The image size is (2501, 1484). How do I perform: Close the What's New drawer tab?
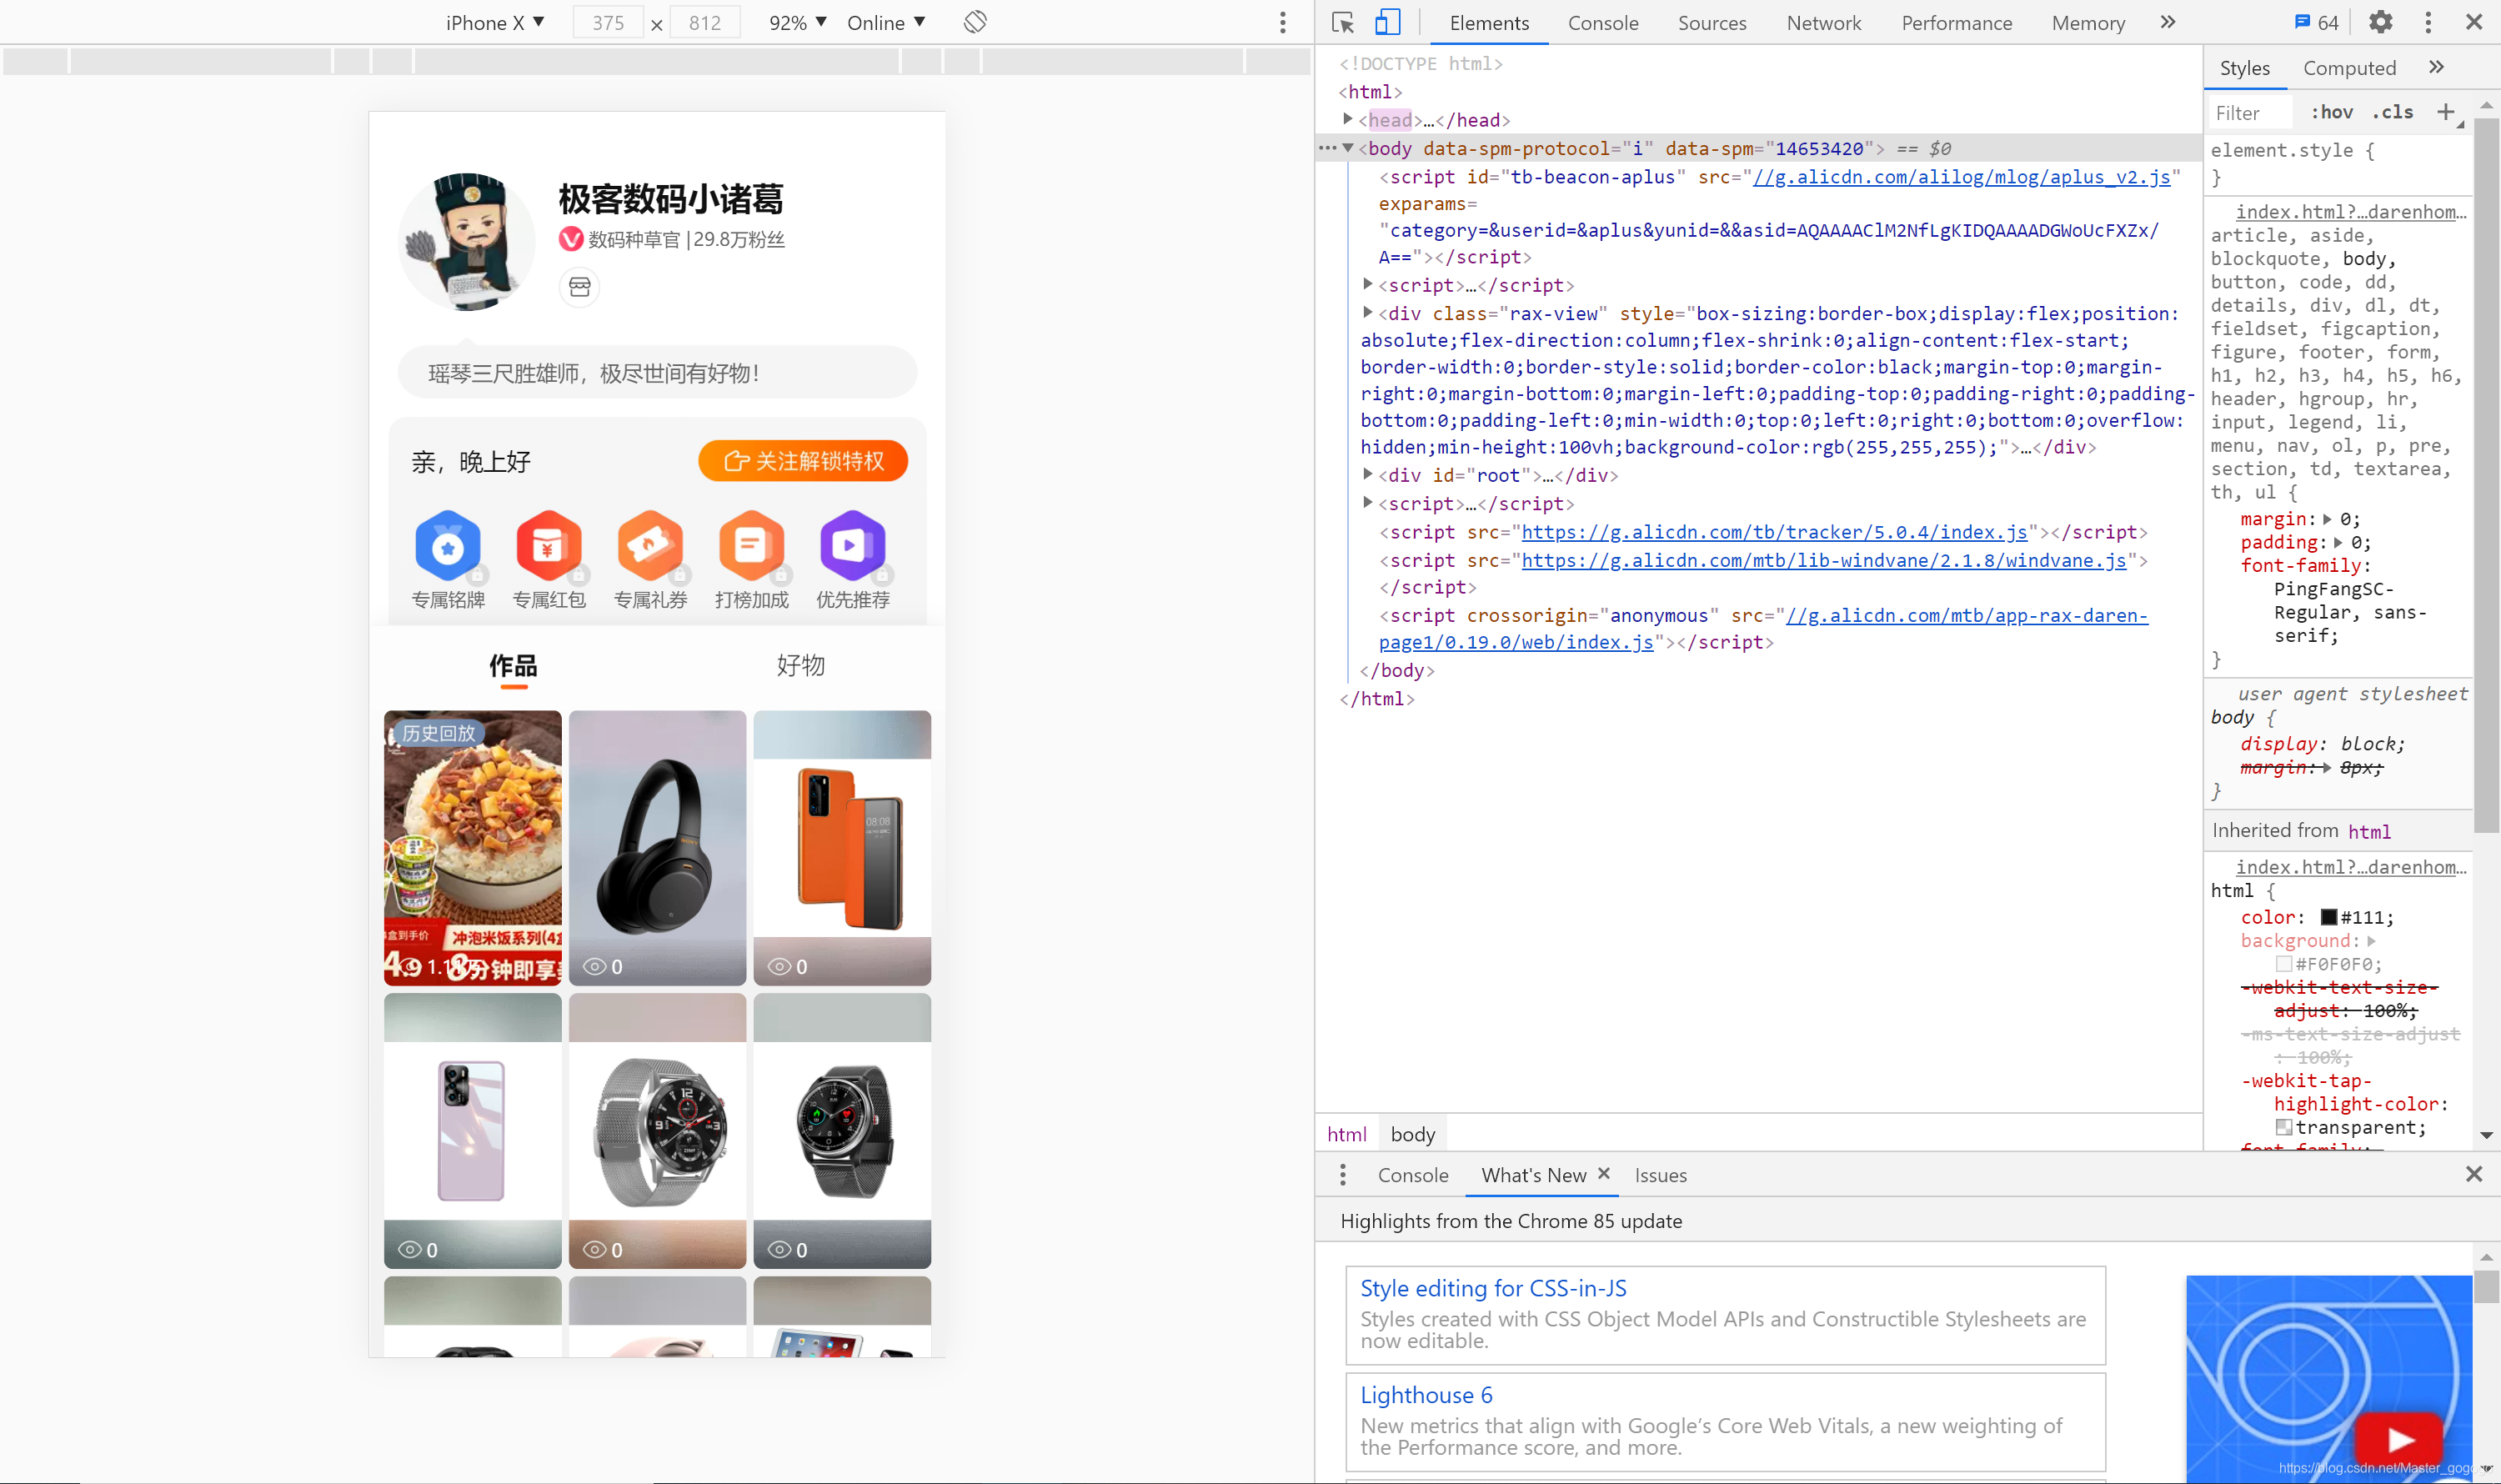1604,1174
